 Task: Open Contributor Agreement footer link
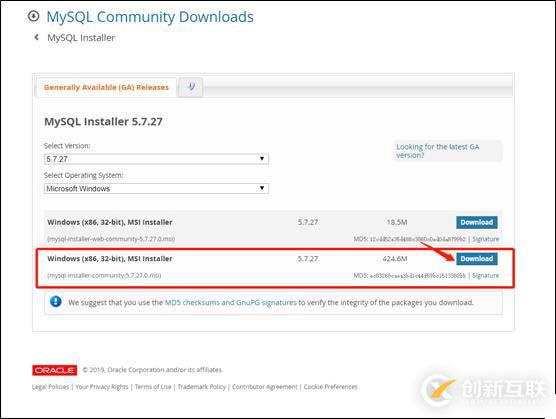coord(265,387)
